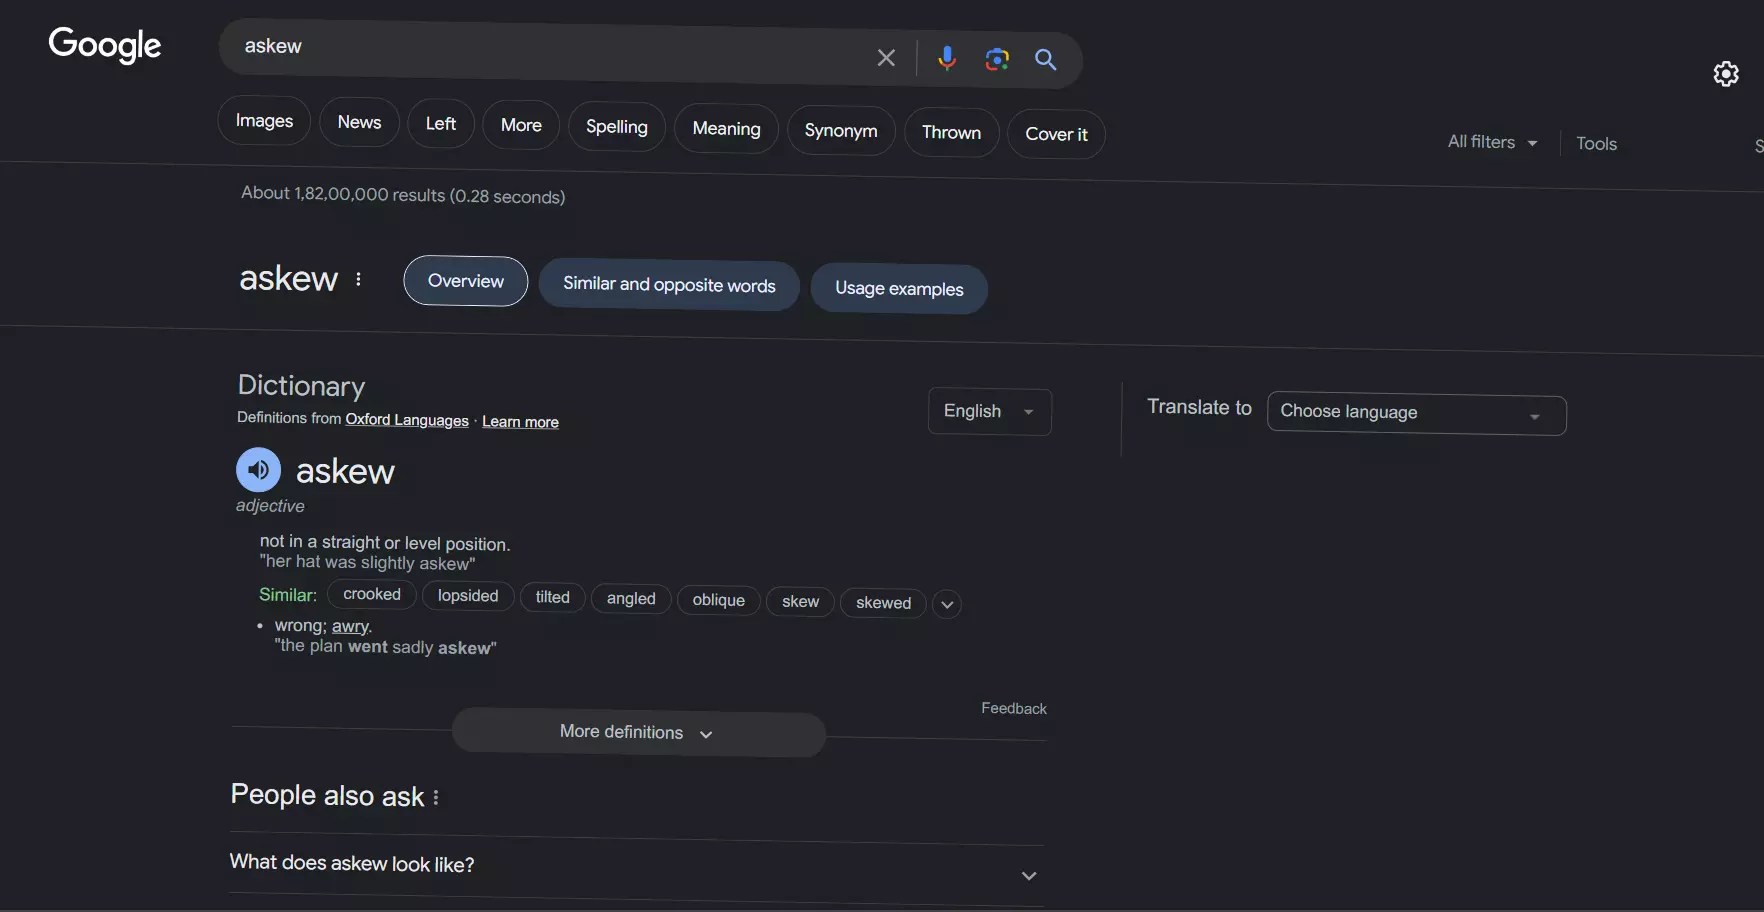Activate voice search with the microphone icon
The height and width of the screenshot is (912, 1764).
click(946, 59)
